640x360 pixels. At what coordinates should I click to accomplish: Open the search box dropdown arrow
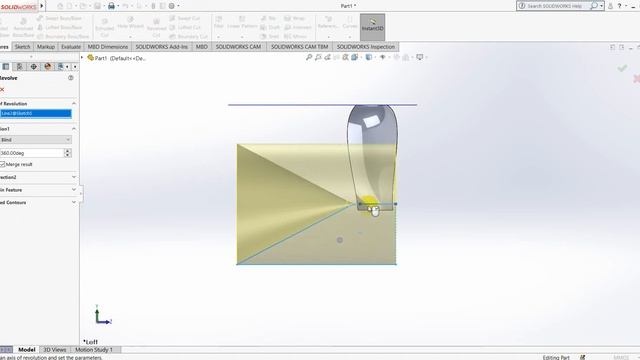(601, 6)
